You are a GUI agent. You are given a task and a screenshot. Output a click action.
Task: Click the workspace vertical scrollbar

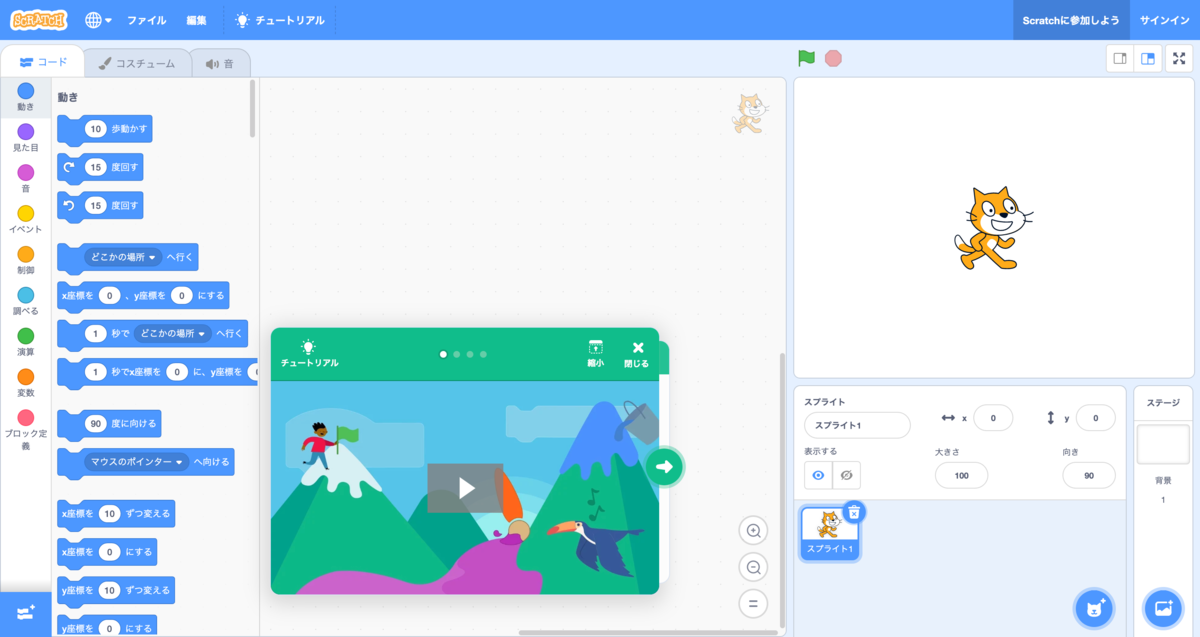click(x=782, y=488)
